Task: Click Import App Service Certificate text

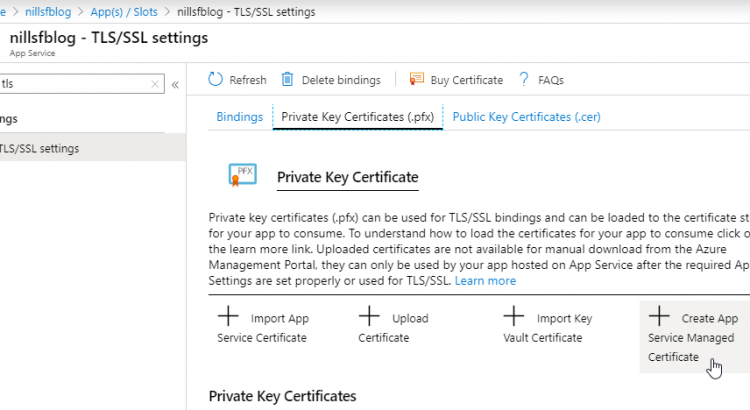Action: [x=263, y=328]
